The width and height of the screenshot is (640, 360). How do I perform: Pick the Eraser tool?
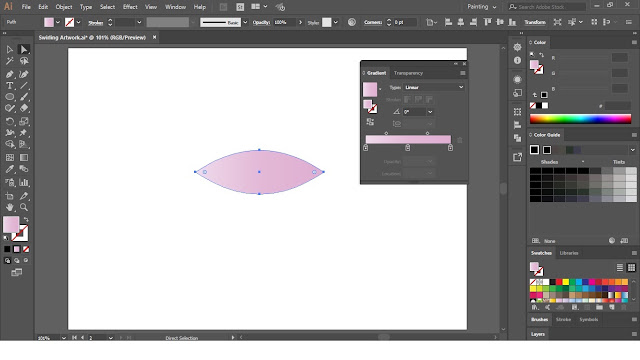(x=24, y=109)
